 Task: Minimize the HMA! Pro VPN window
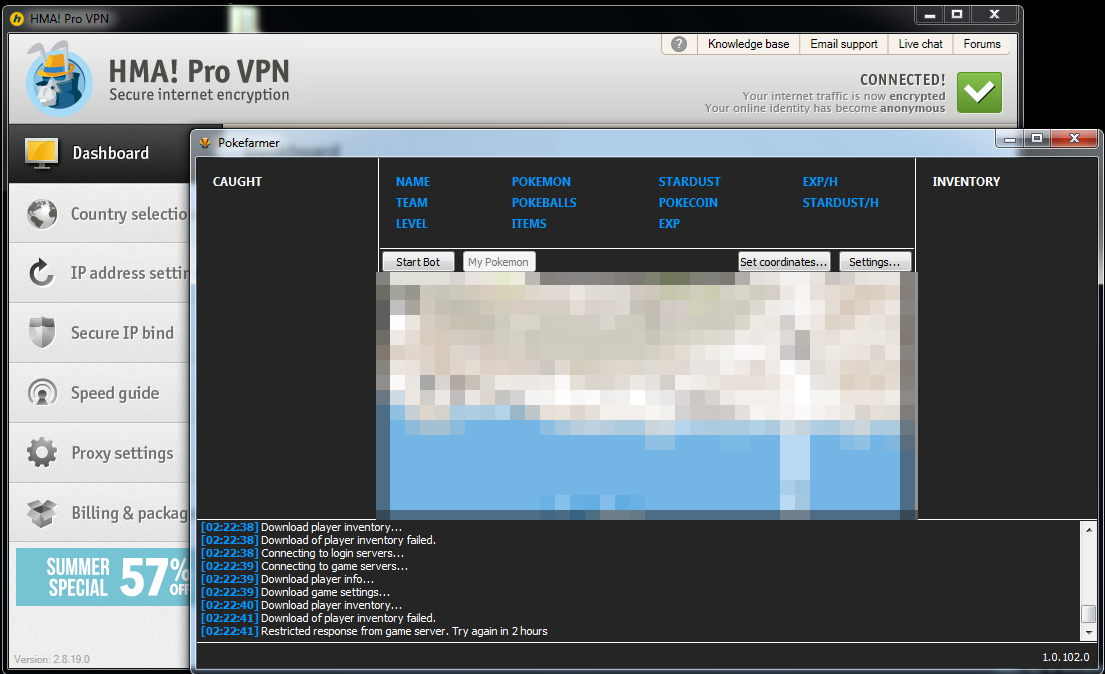click(x=930, y=14)
